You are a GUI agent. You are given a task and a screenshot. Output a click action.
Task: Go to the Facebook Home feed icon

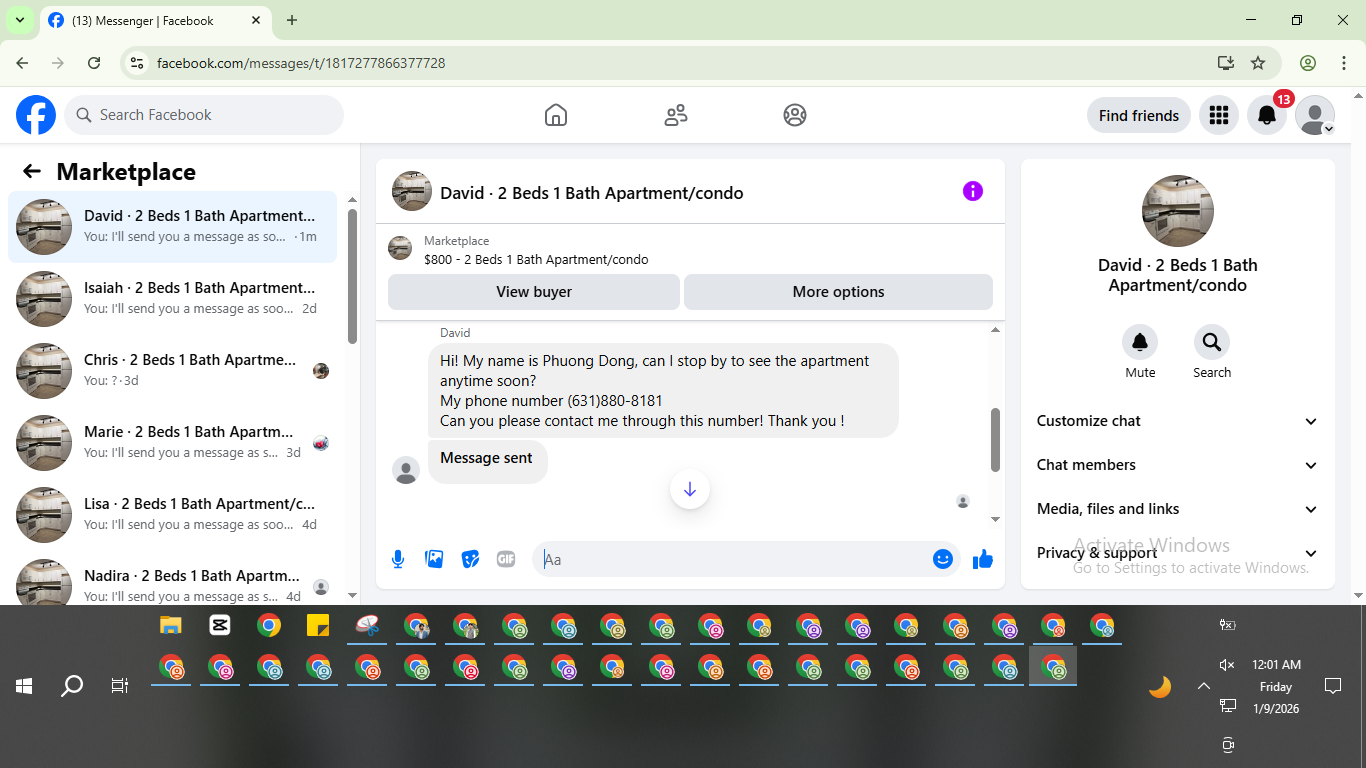(x=556, y=115)
